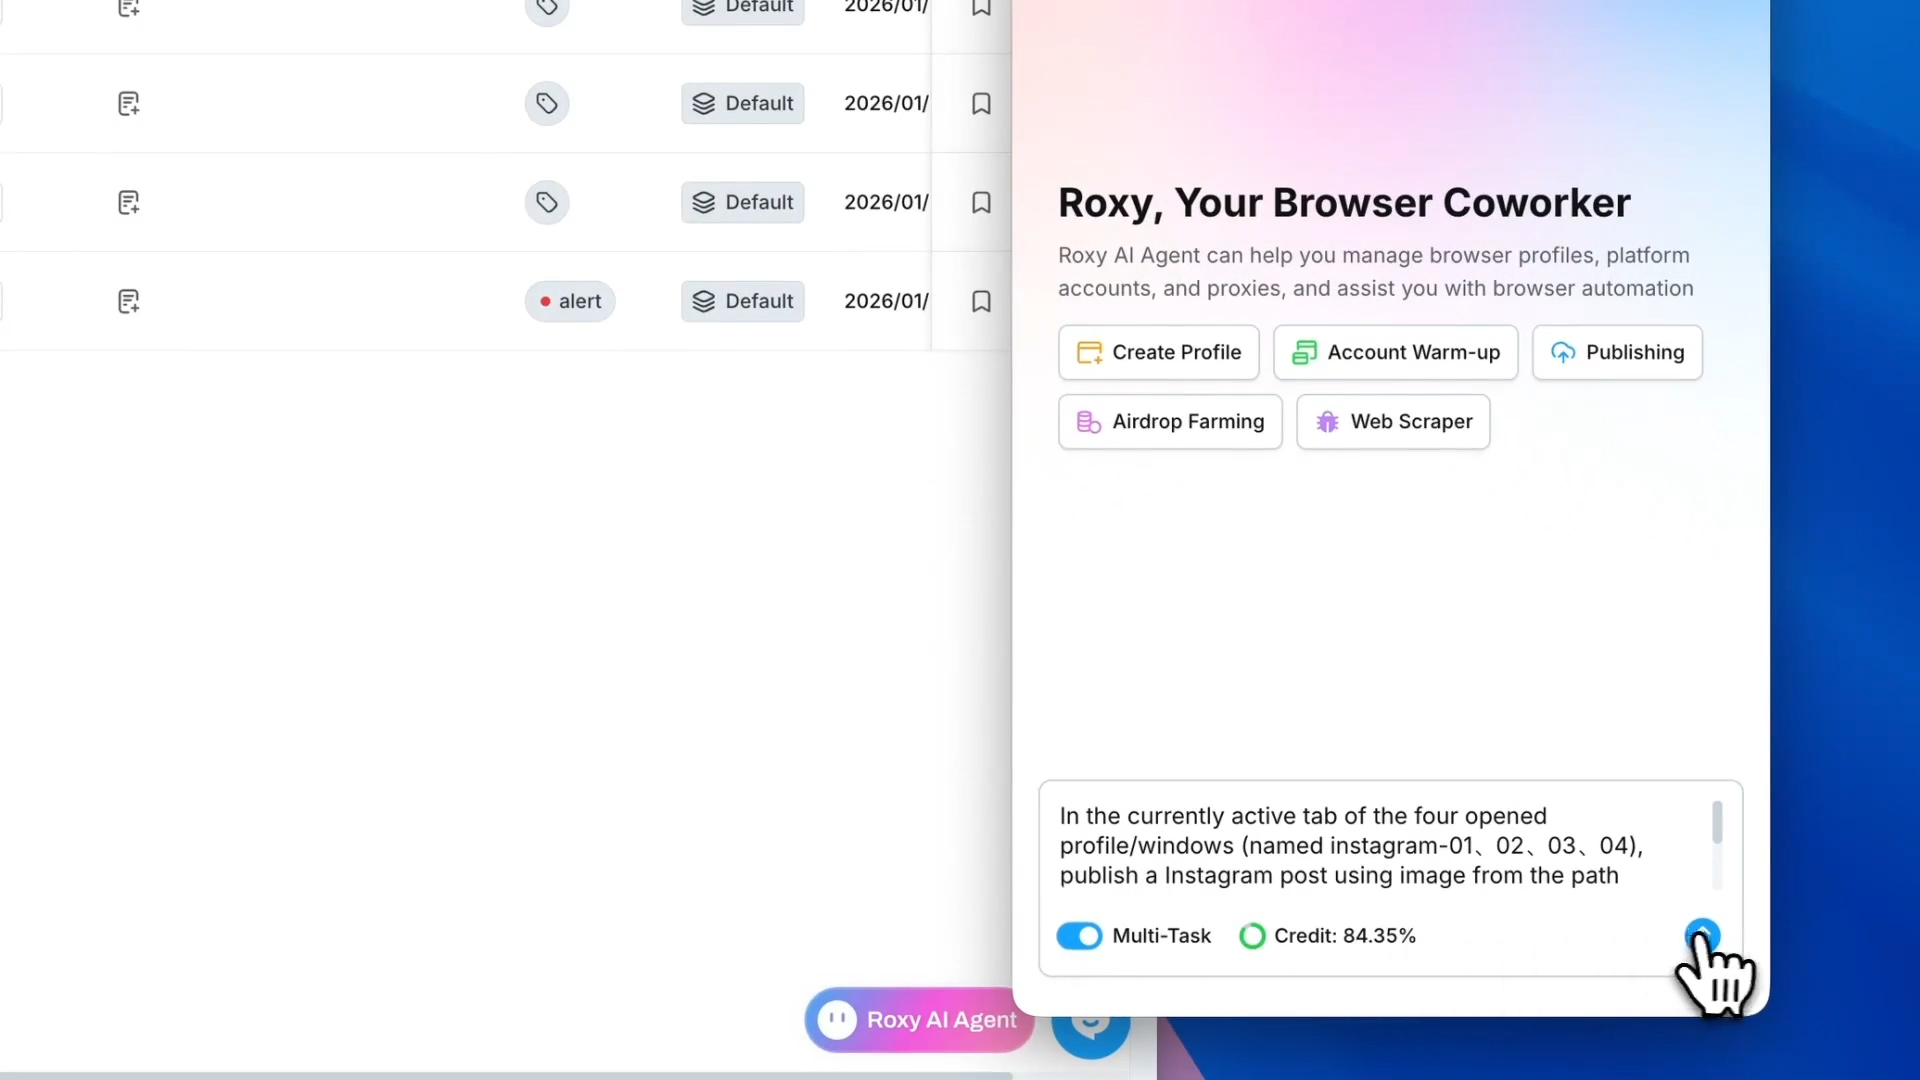1920x1080 pixels.
Task: Click the Default group tag in the second row
Action: (x=743, y=103)
